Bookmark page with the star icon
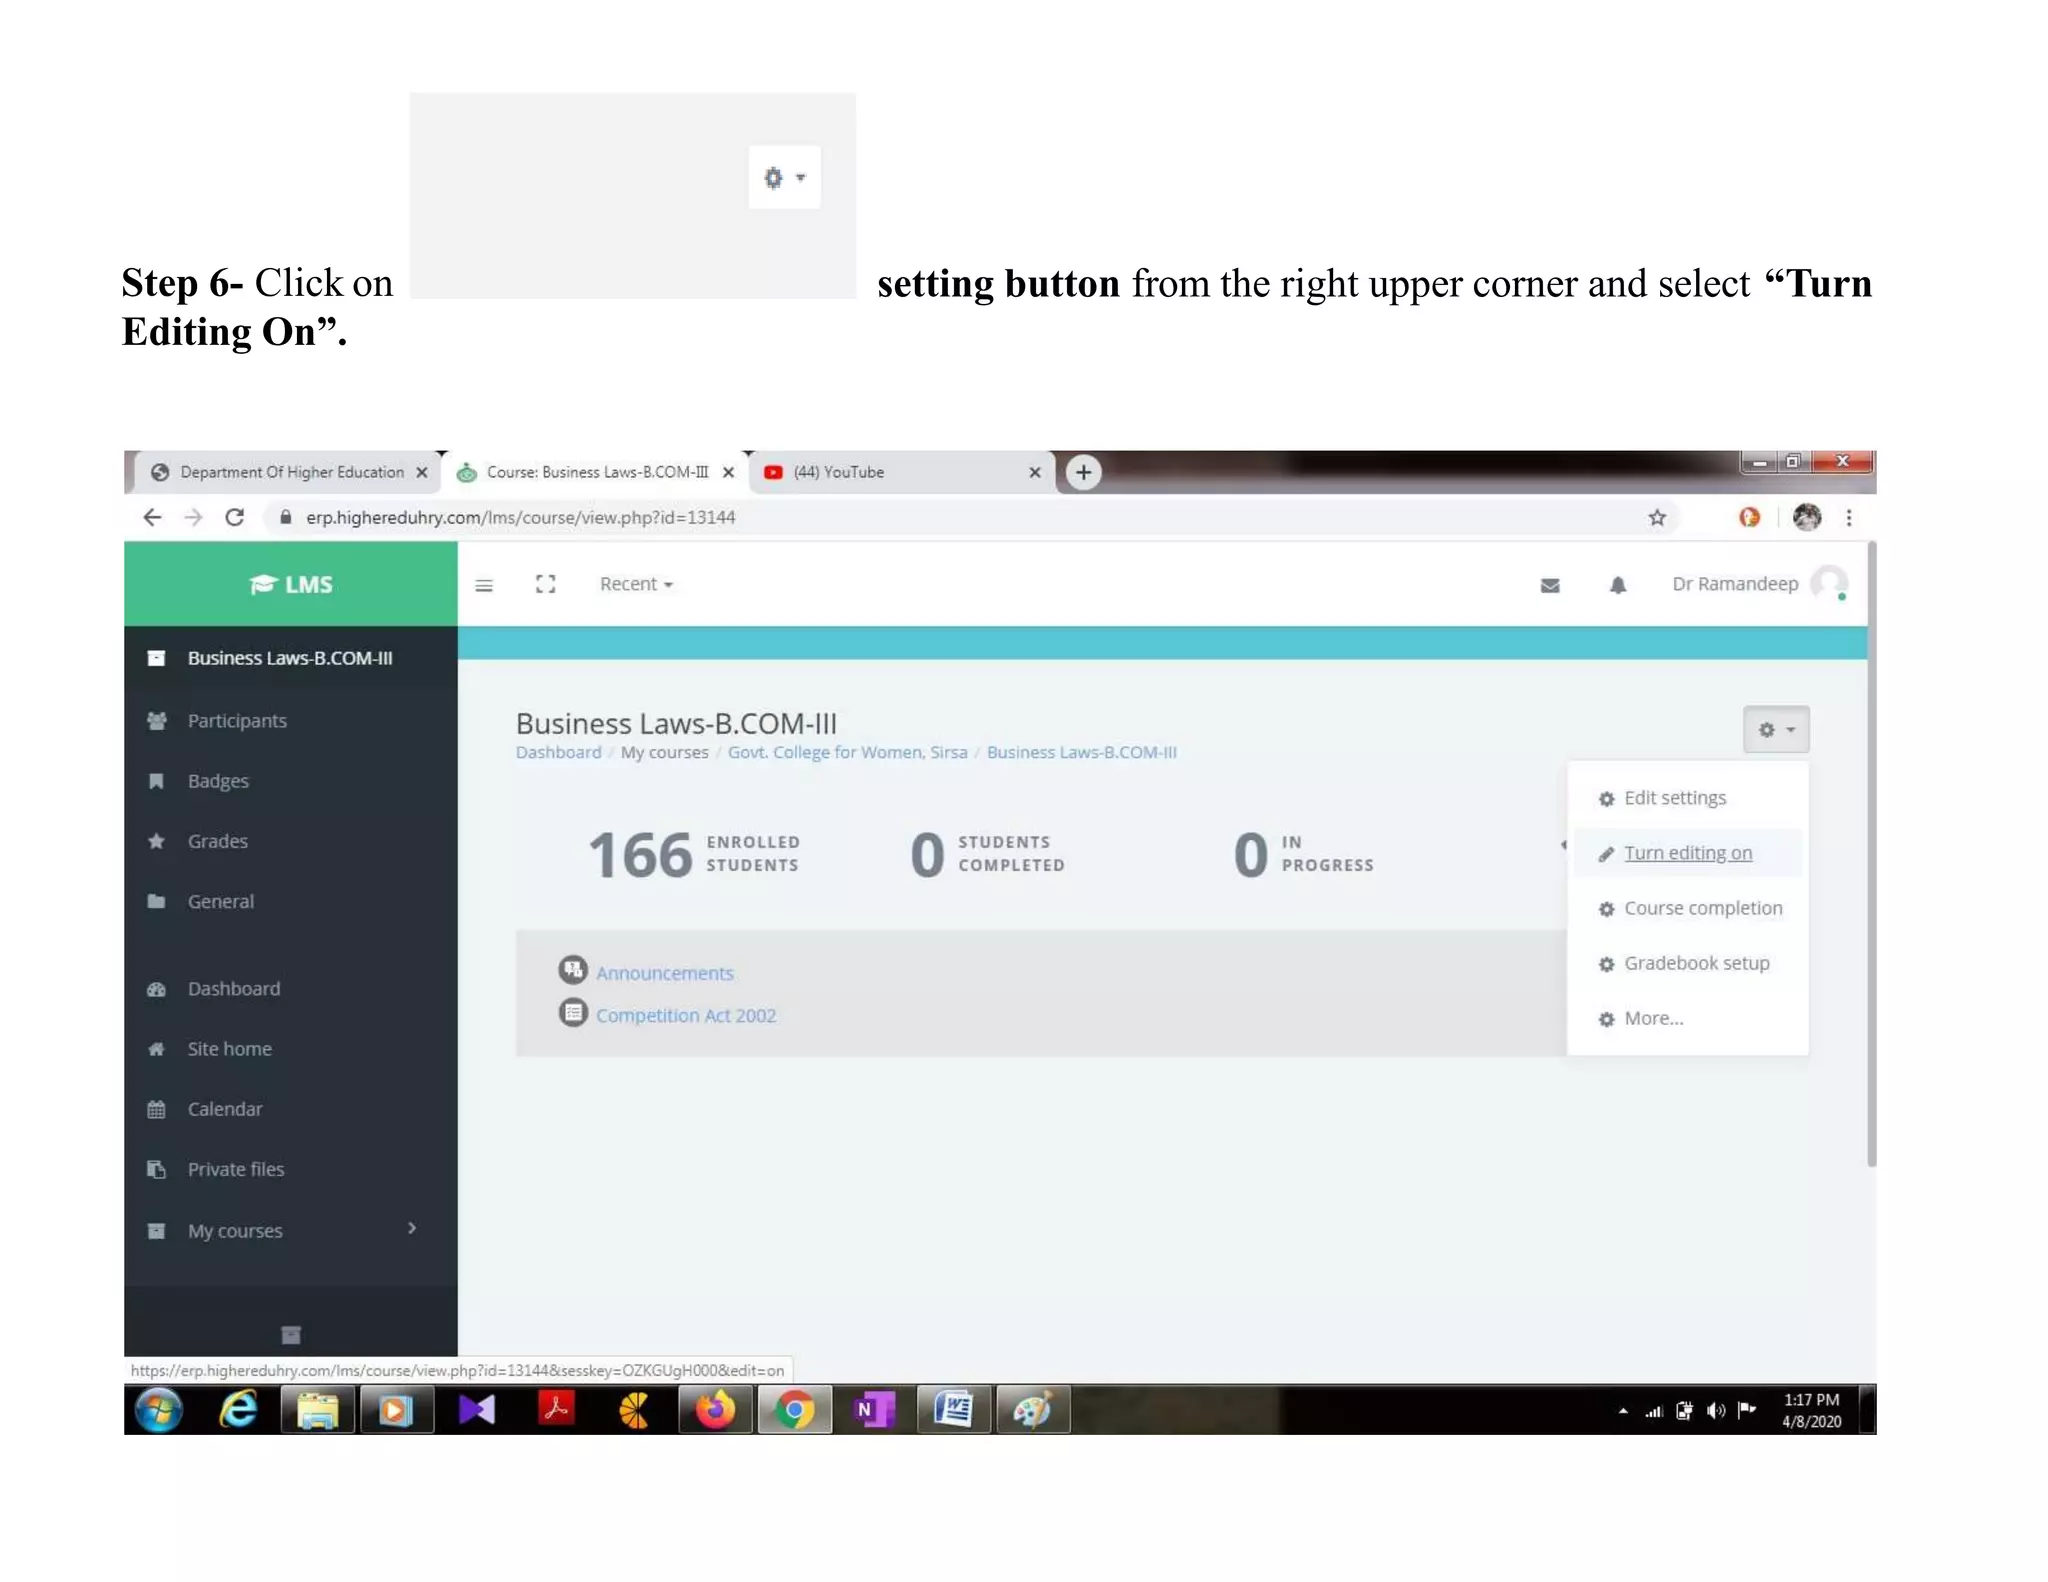 coord(1657,517)
